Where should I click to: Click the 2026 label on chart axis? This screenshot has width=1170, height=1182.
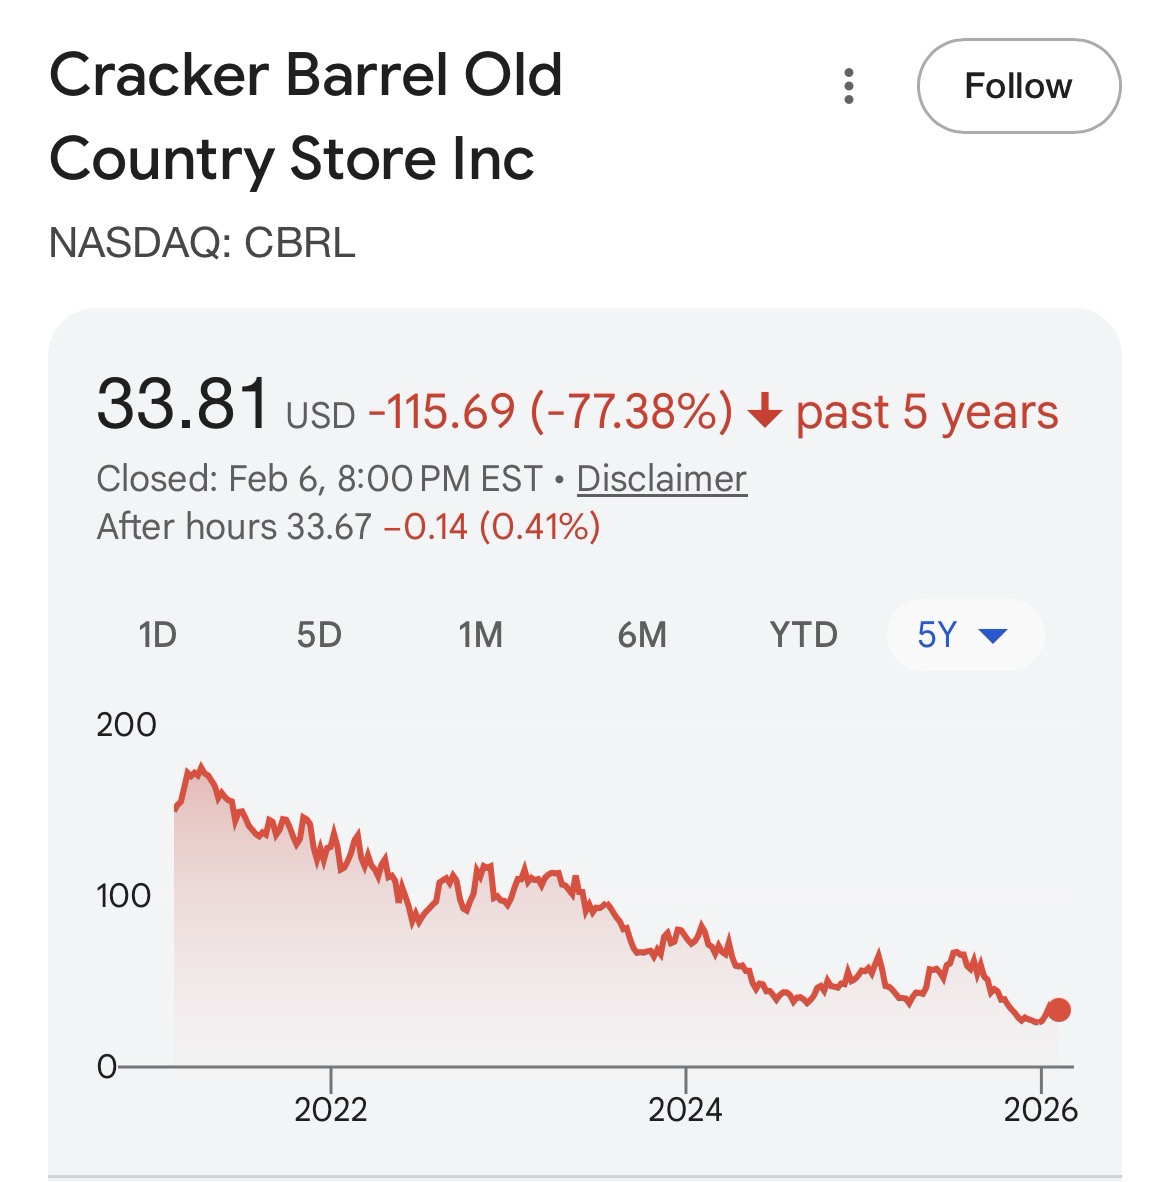click(x=1041, y=1110)
